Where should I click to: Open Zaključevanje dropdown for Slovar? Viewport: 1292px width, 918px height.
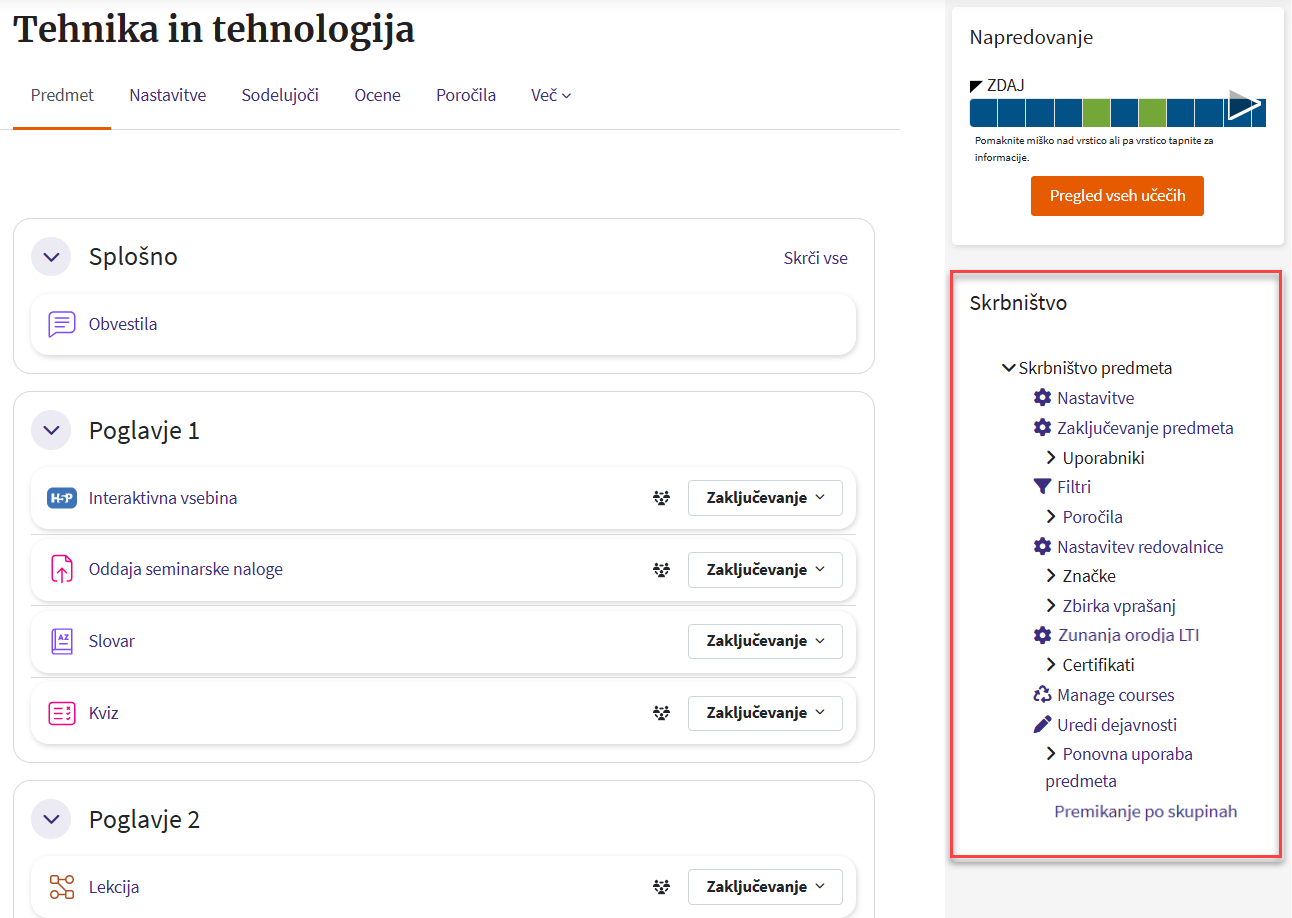[765, 641]
